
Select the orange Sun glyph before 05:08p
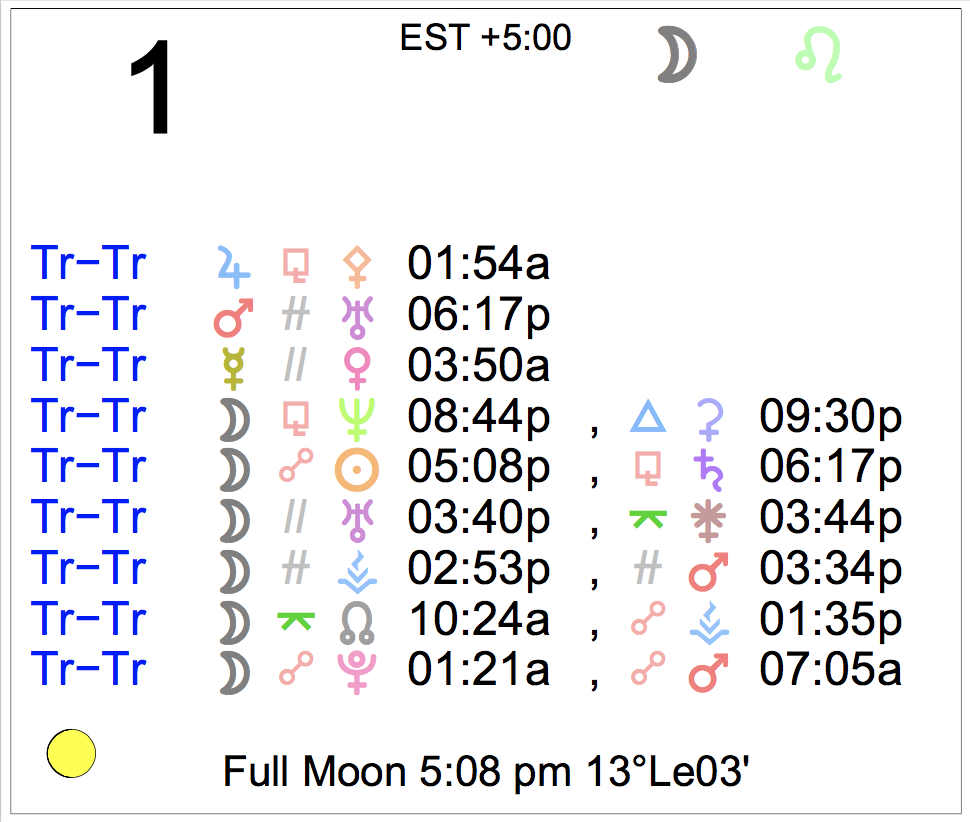pyautogui.click(x=357, y=469)
